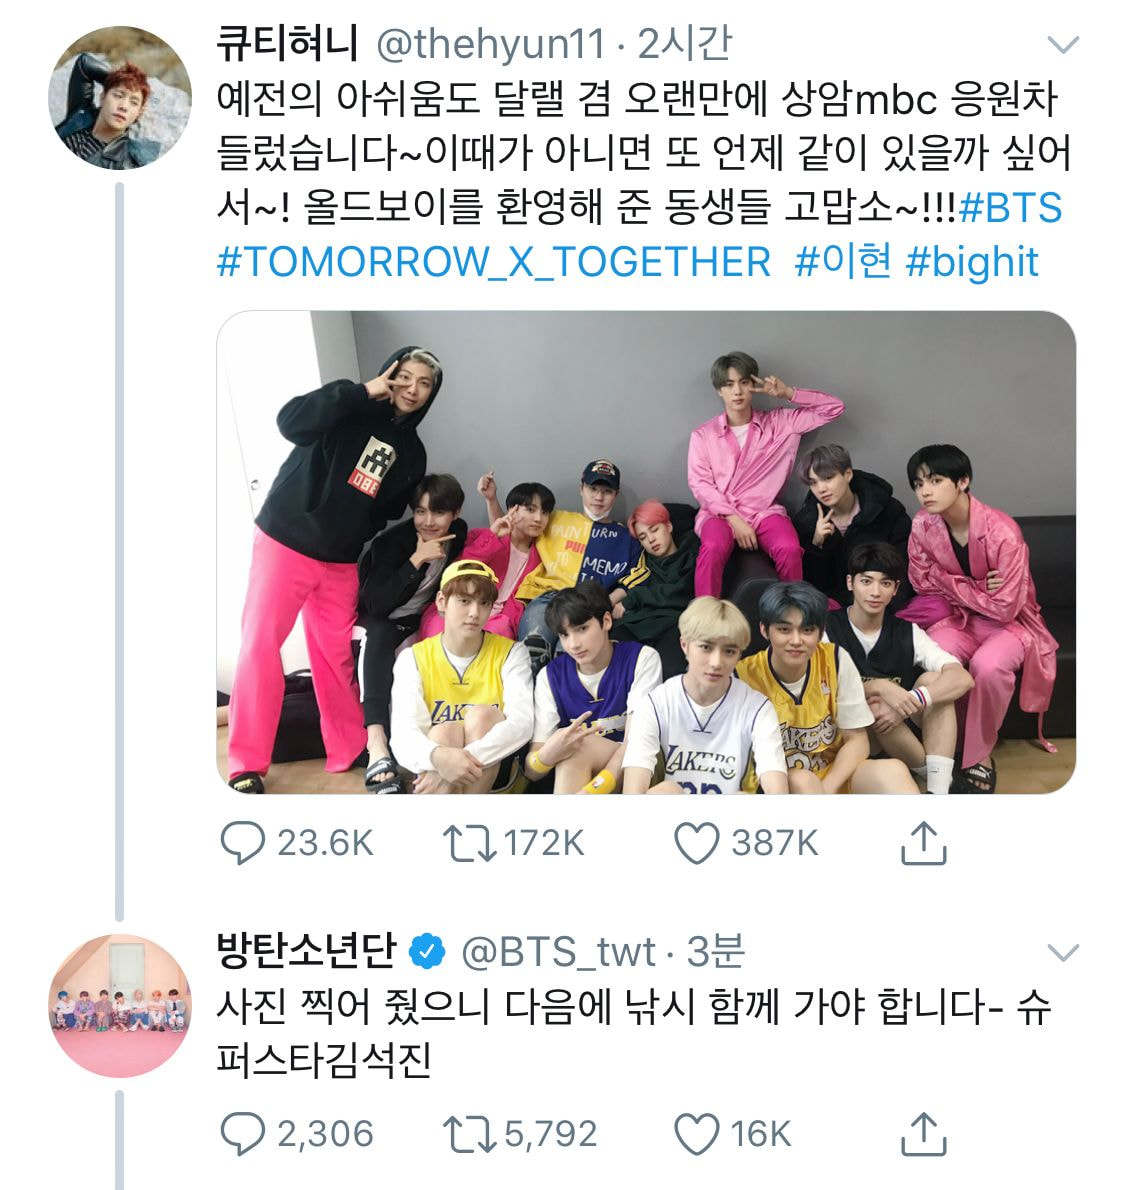
Task: Retweet the BTS_twt tweet with 5,792 retweets
Action: (x=469, y=1135)
